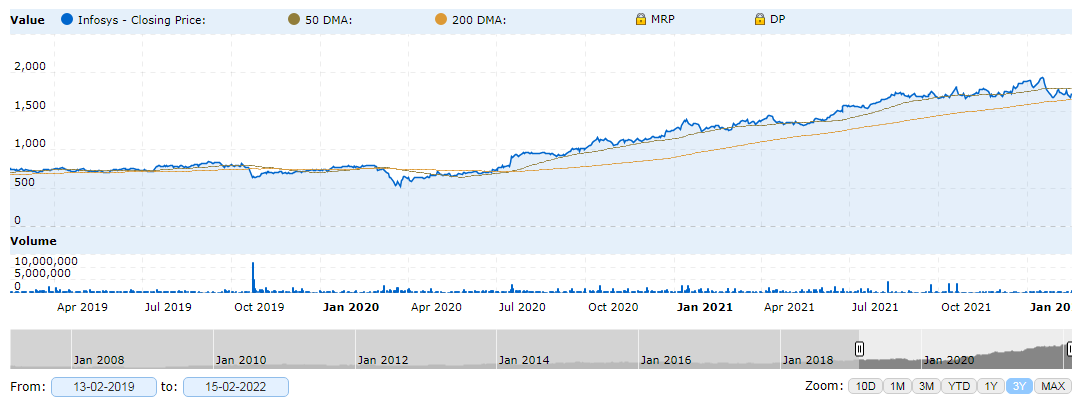Select the 1M zoom range
The image size is (1082, 401).
[897, 386]
